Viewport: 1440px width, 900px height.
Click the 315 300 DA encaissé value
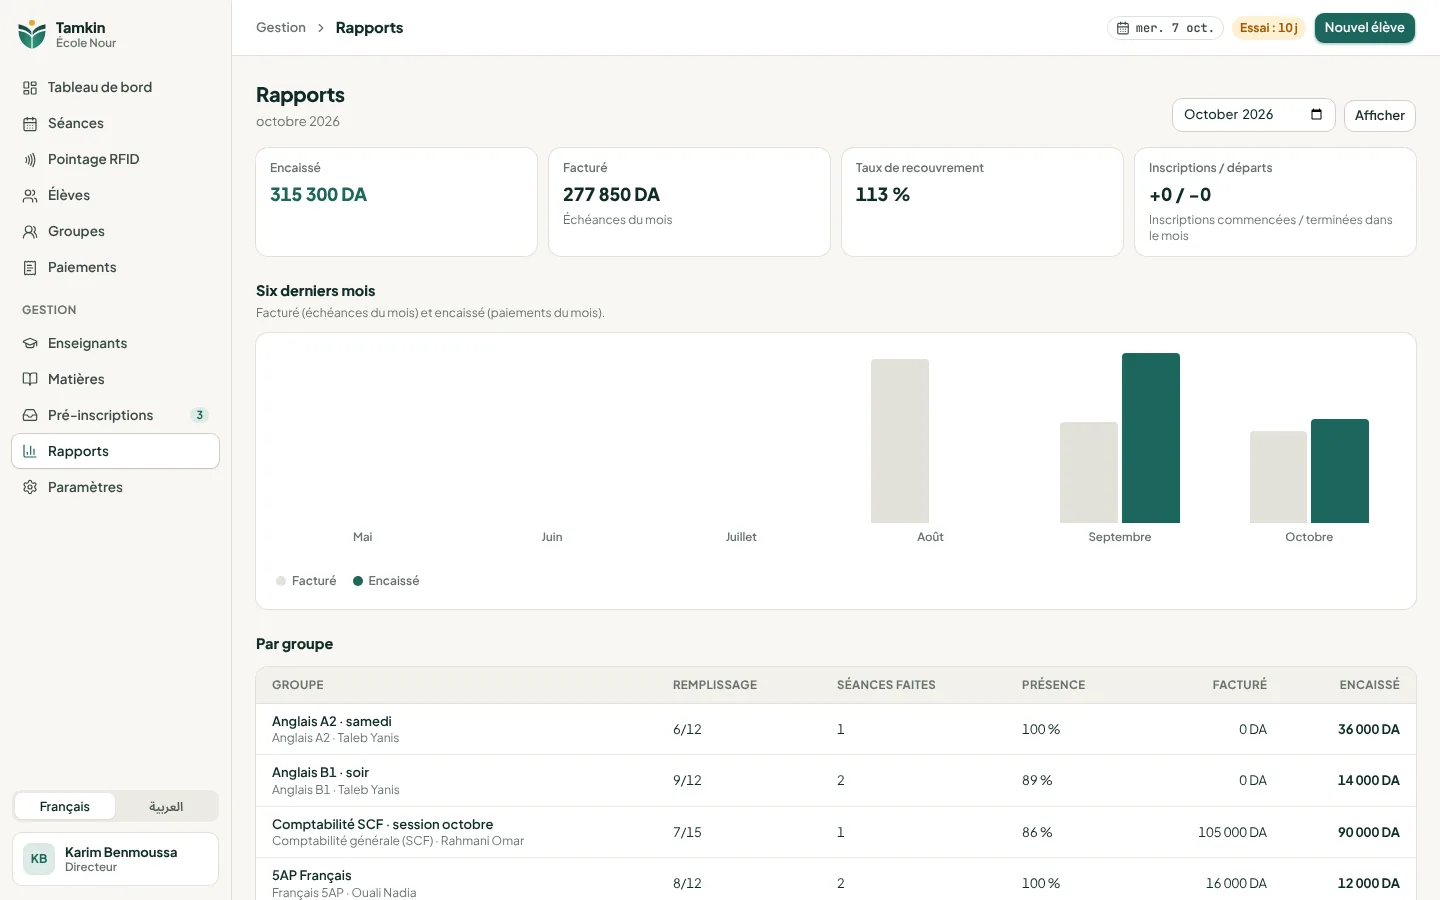(318, 195)
